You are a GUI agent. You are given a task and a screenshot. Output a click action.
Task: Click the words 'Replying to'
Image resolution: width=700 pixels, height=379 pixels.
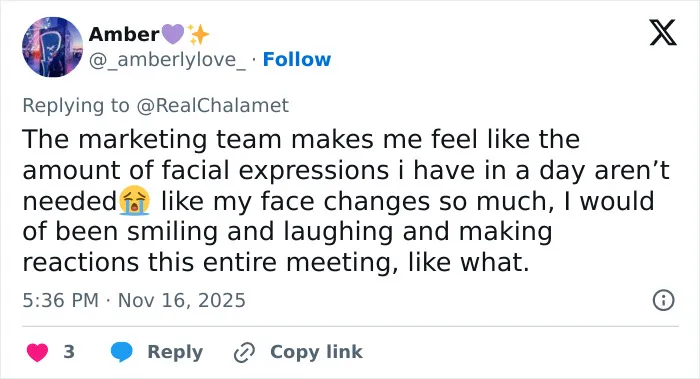point(76,106)
